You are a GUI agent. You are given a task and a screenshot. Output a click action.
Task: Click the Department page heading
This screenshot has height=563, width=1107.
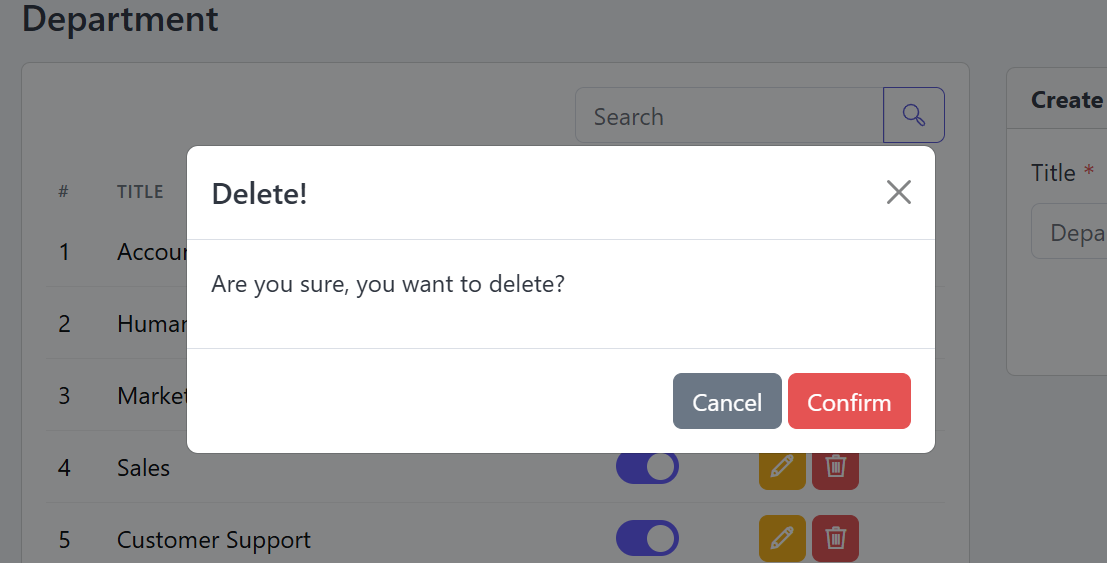120,18
